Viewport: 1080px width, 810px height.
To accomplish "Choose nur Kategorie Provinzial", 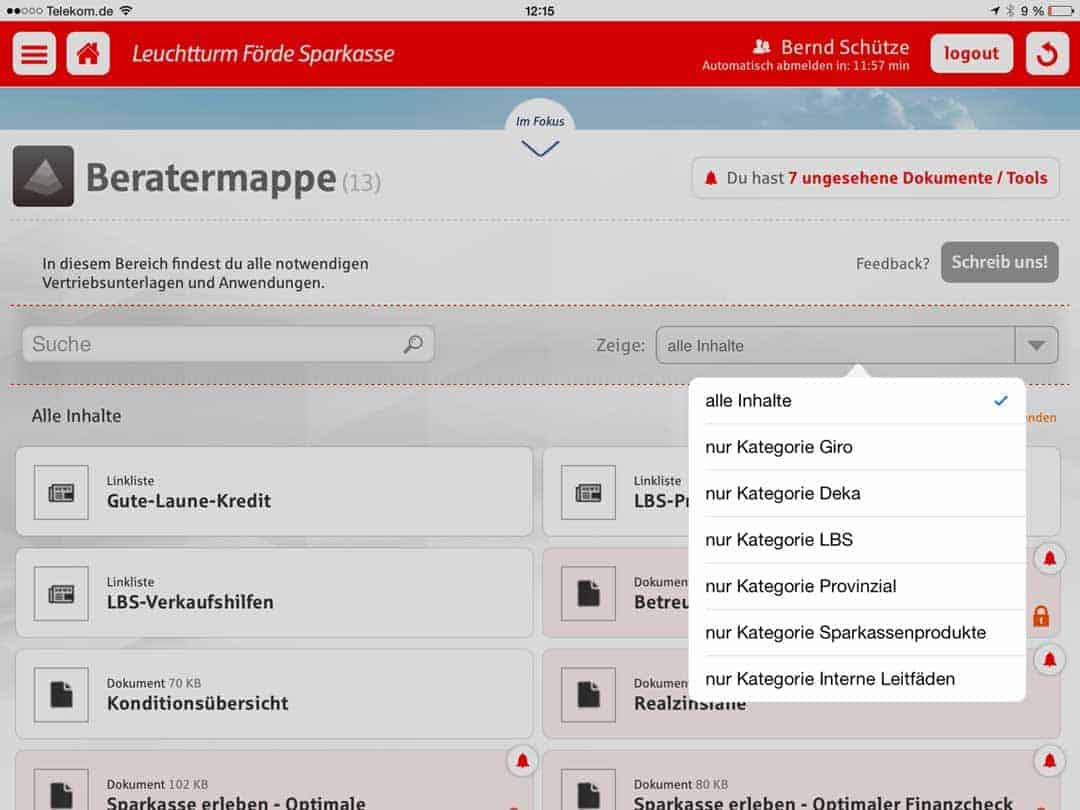I will point(857,586).
